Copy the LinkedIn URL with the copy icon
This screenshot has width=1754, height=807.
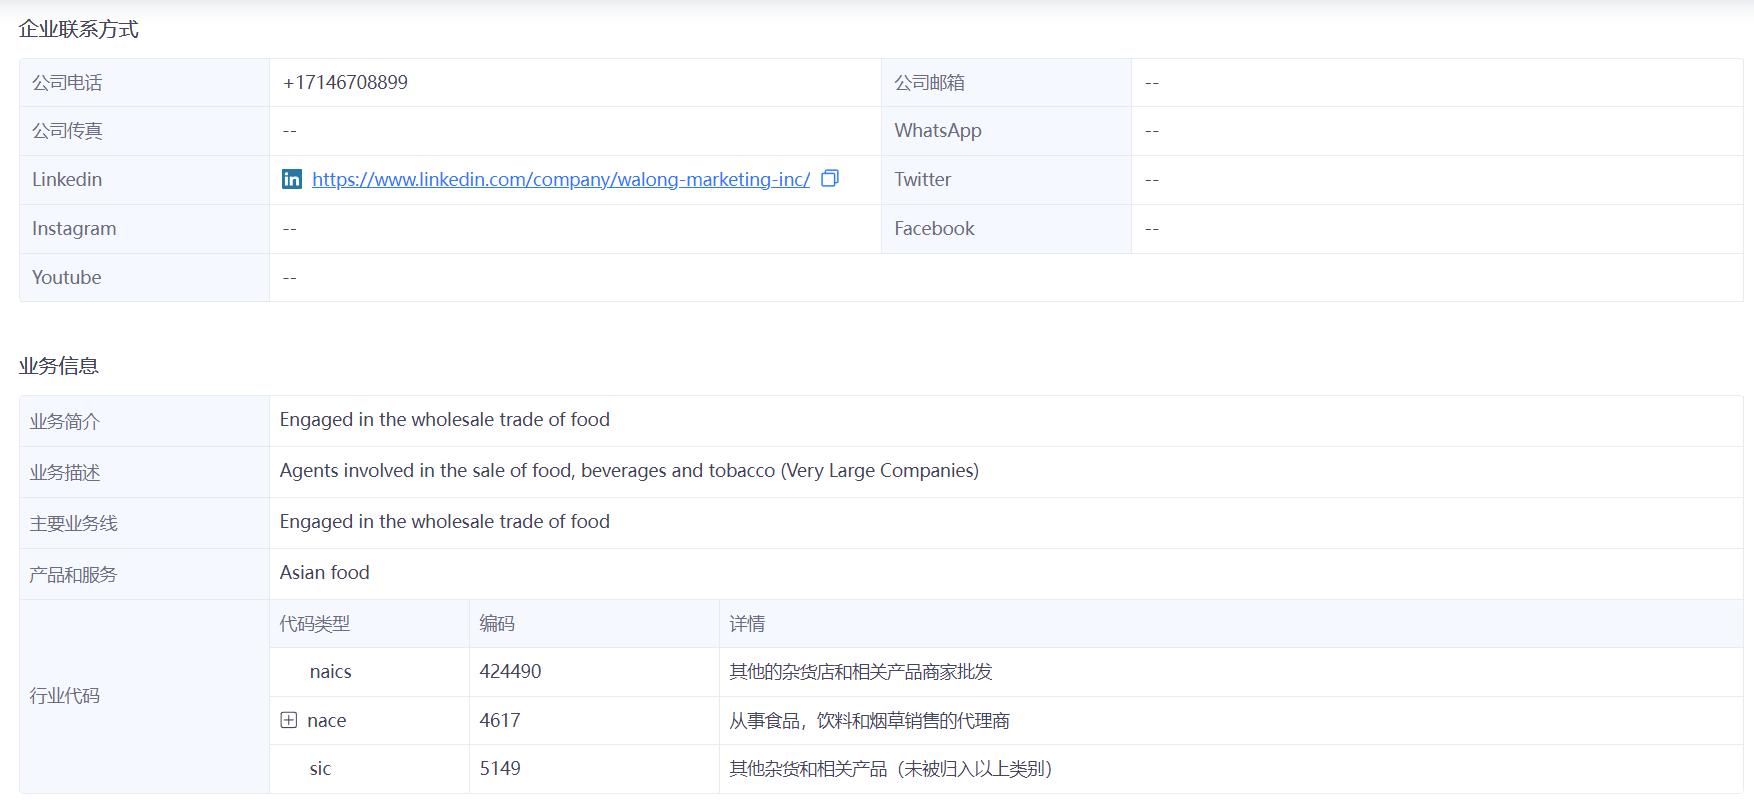[x=829, y=179]
